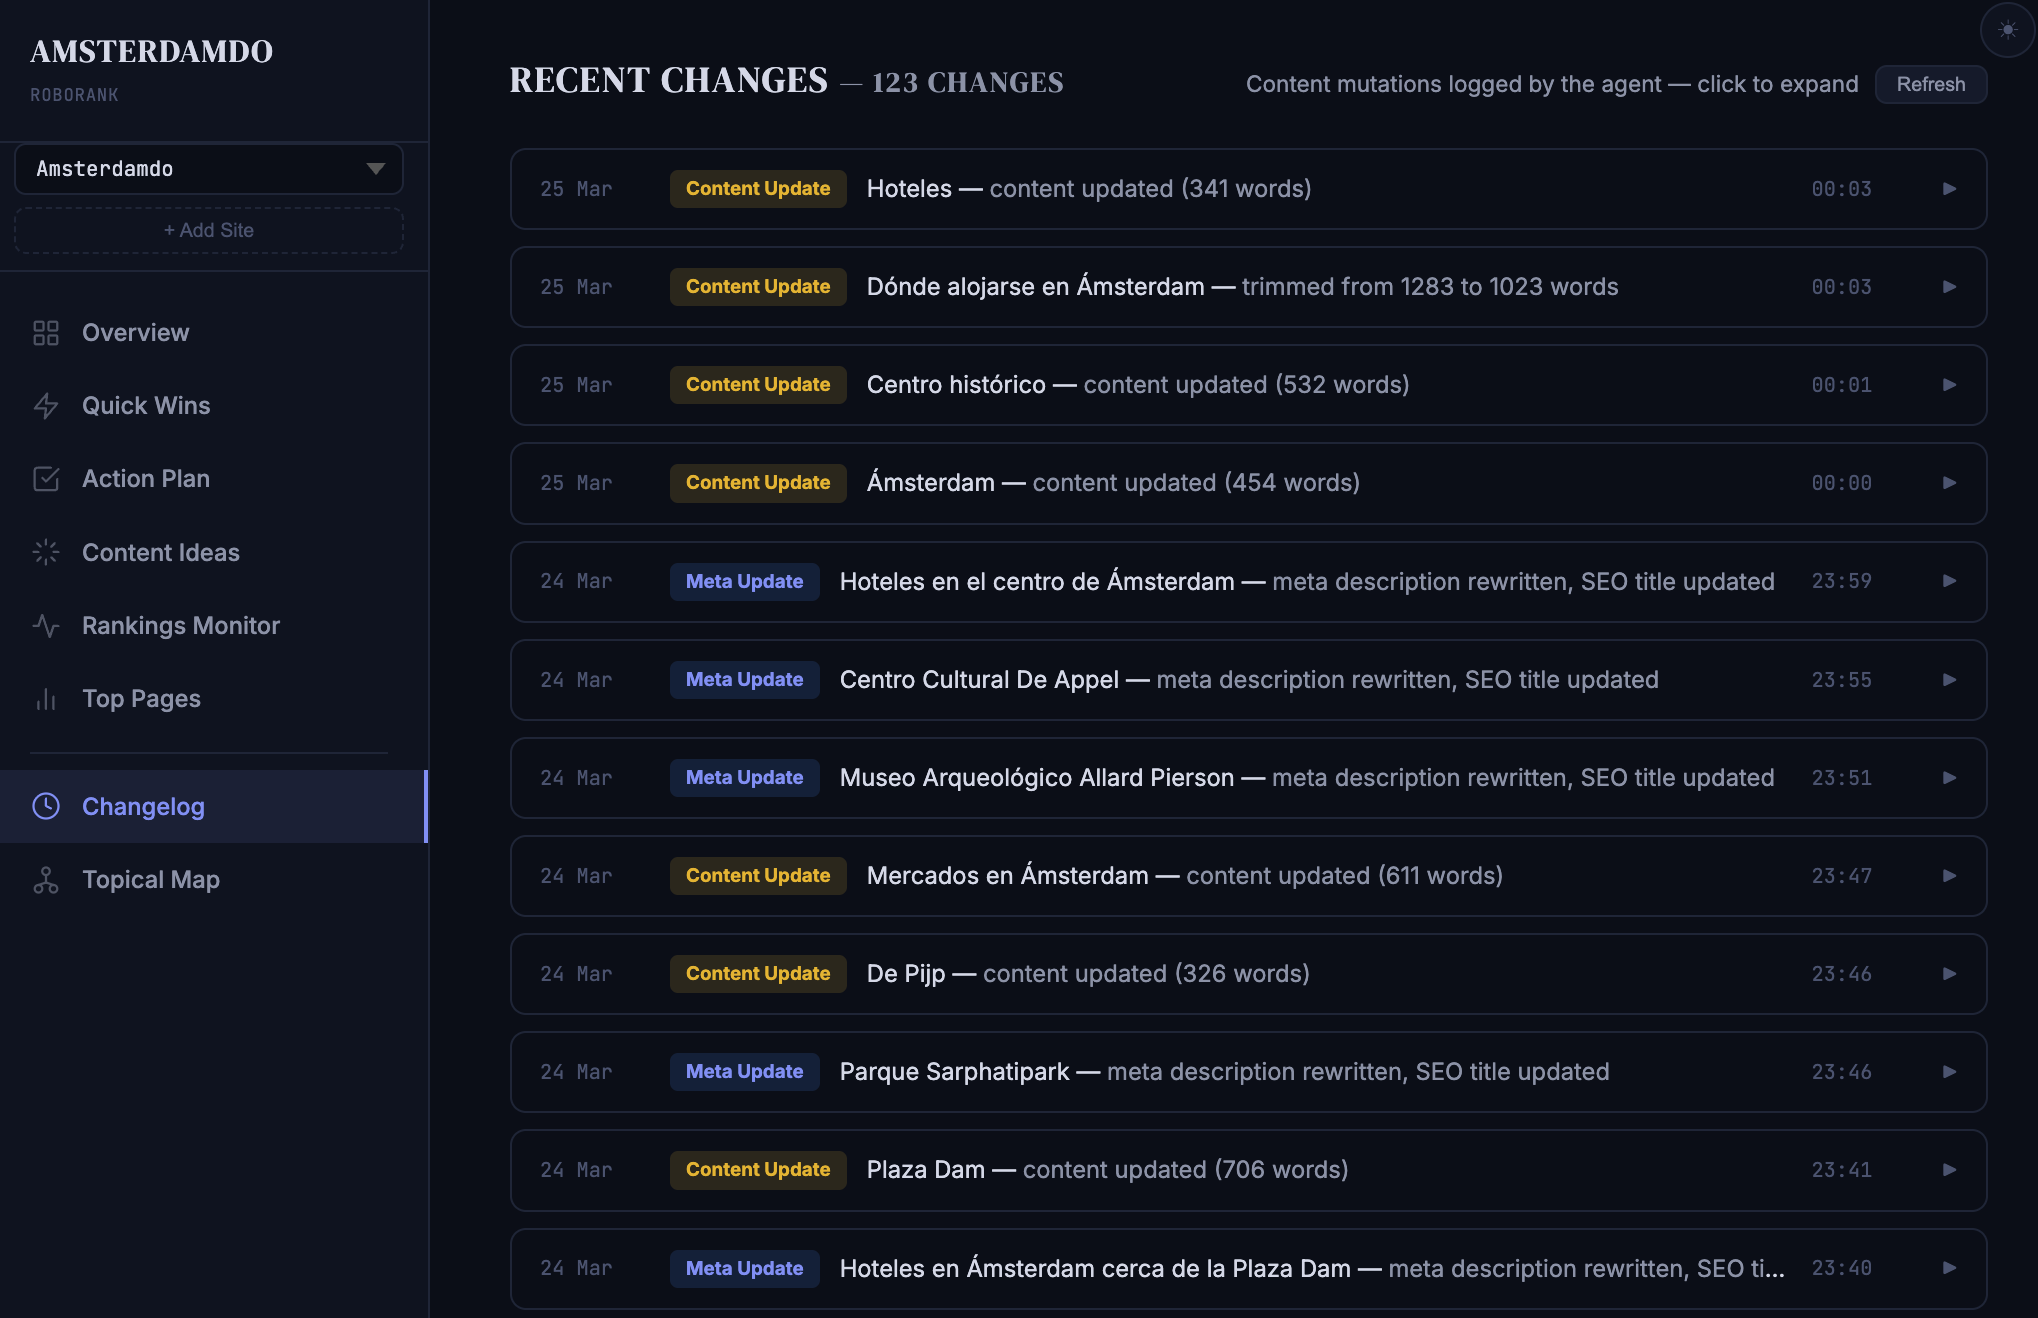
Task: Click the Top Pages bar chart icon
Action: [x=47, y=699]
